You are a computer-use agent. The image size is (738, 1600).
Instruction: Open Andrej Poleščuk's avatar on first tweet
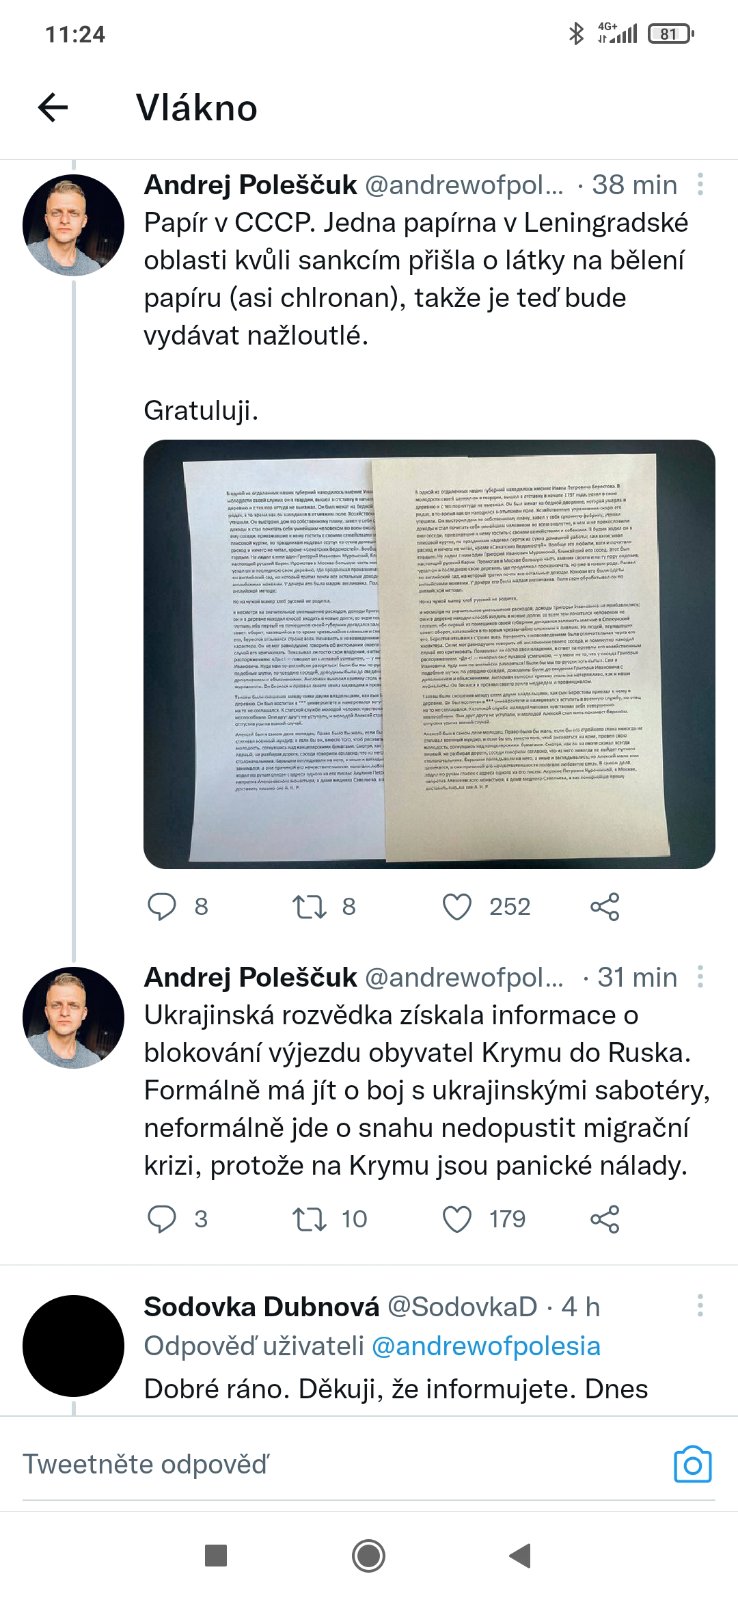[73, 226]
